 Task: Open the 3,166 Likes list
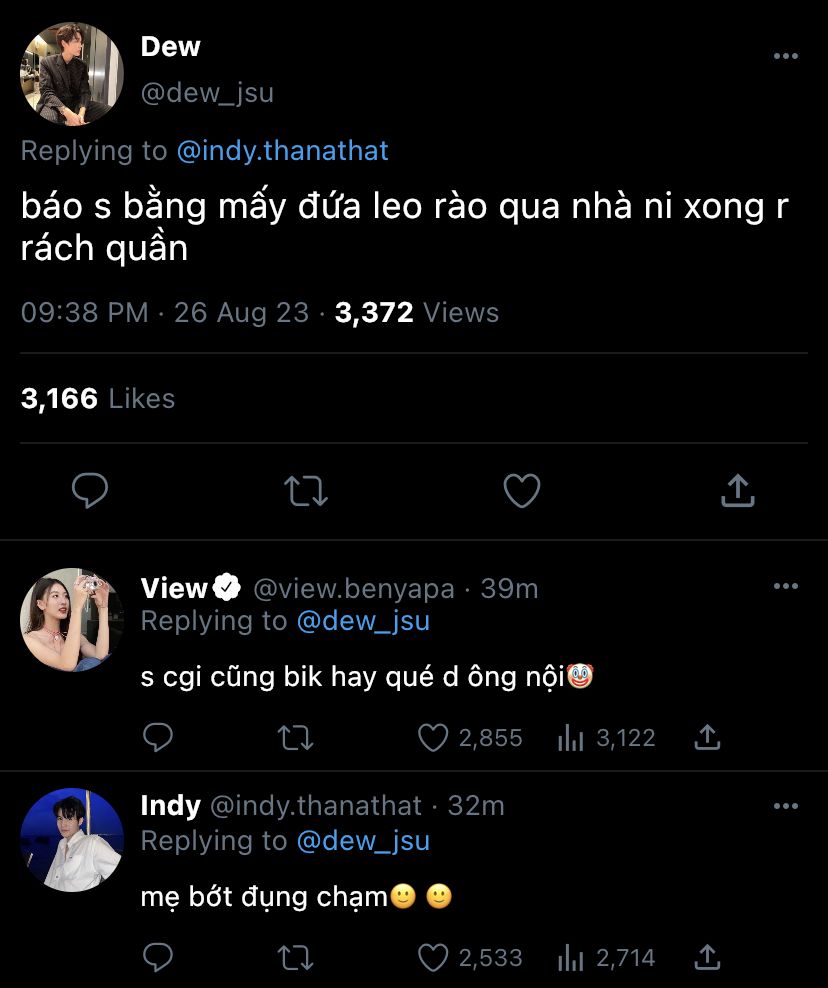click(97, 398)
